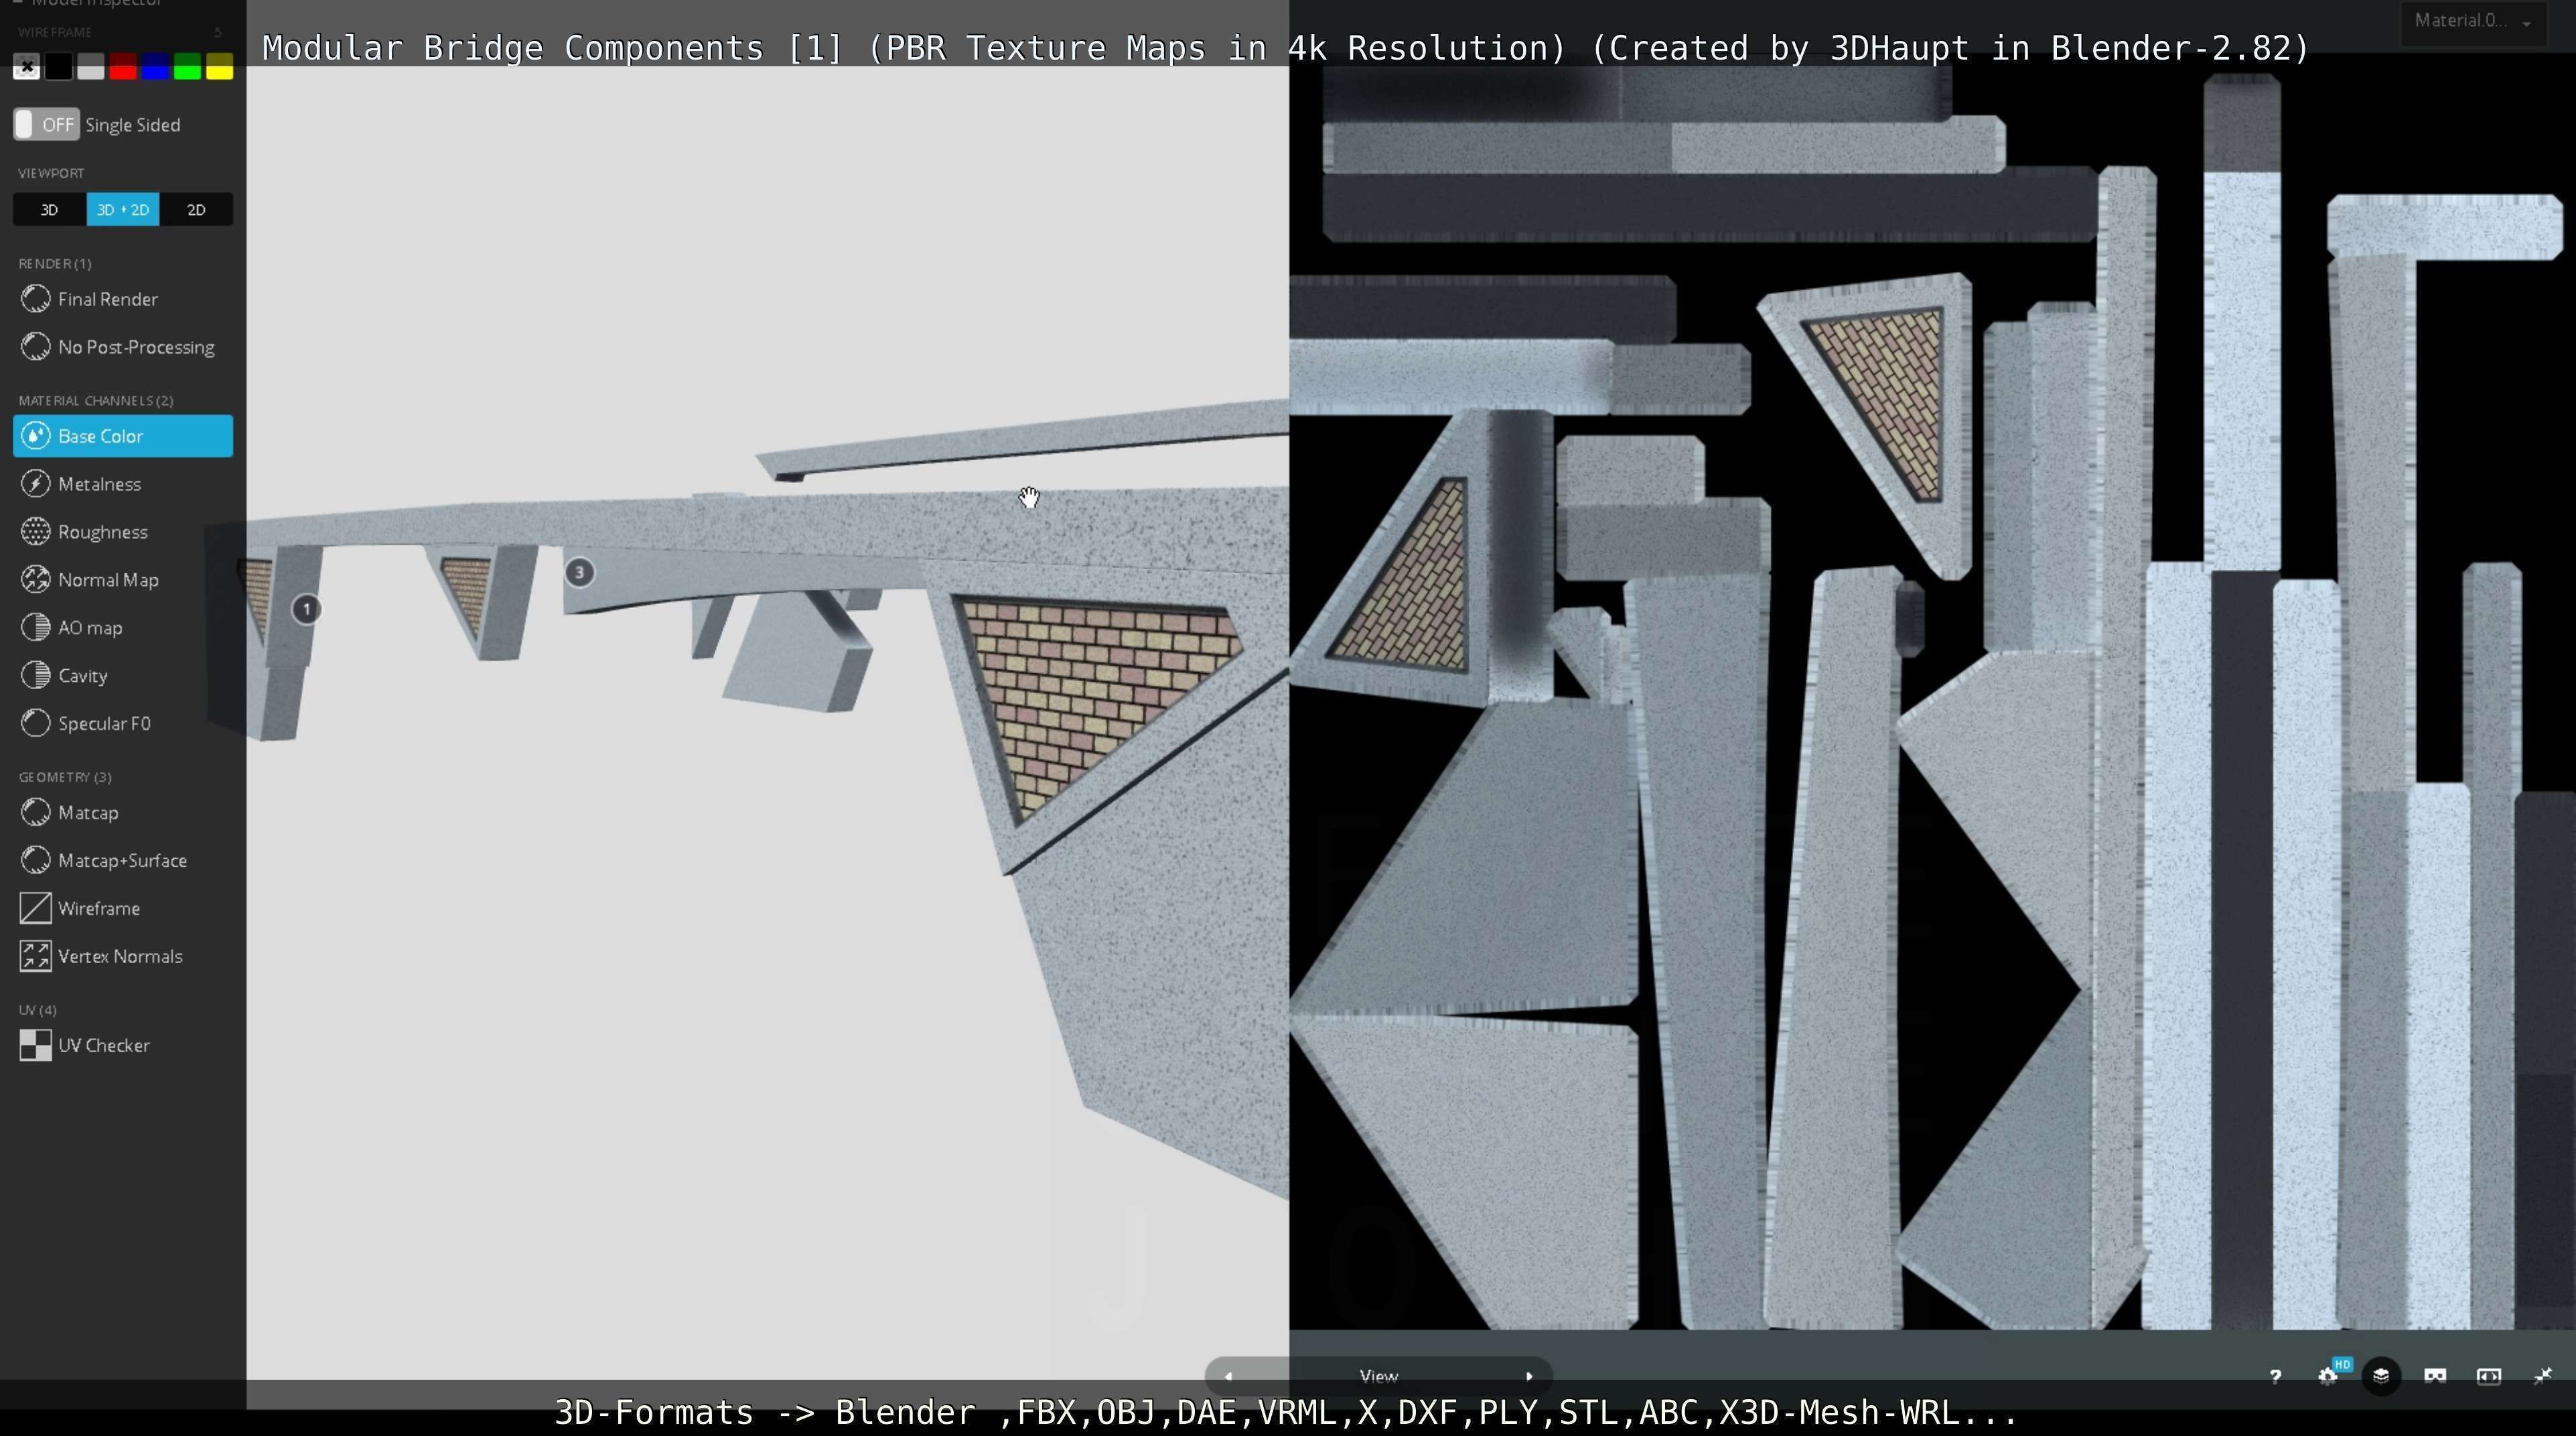Go to the next annotation arrow
This screenshot has width=2576, height=1436.
coord(1529,1377)
